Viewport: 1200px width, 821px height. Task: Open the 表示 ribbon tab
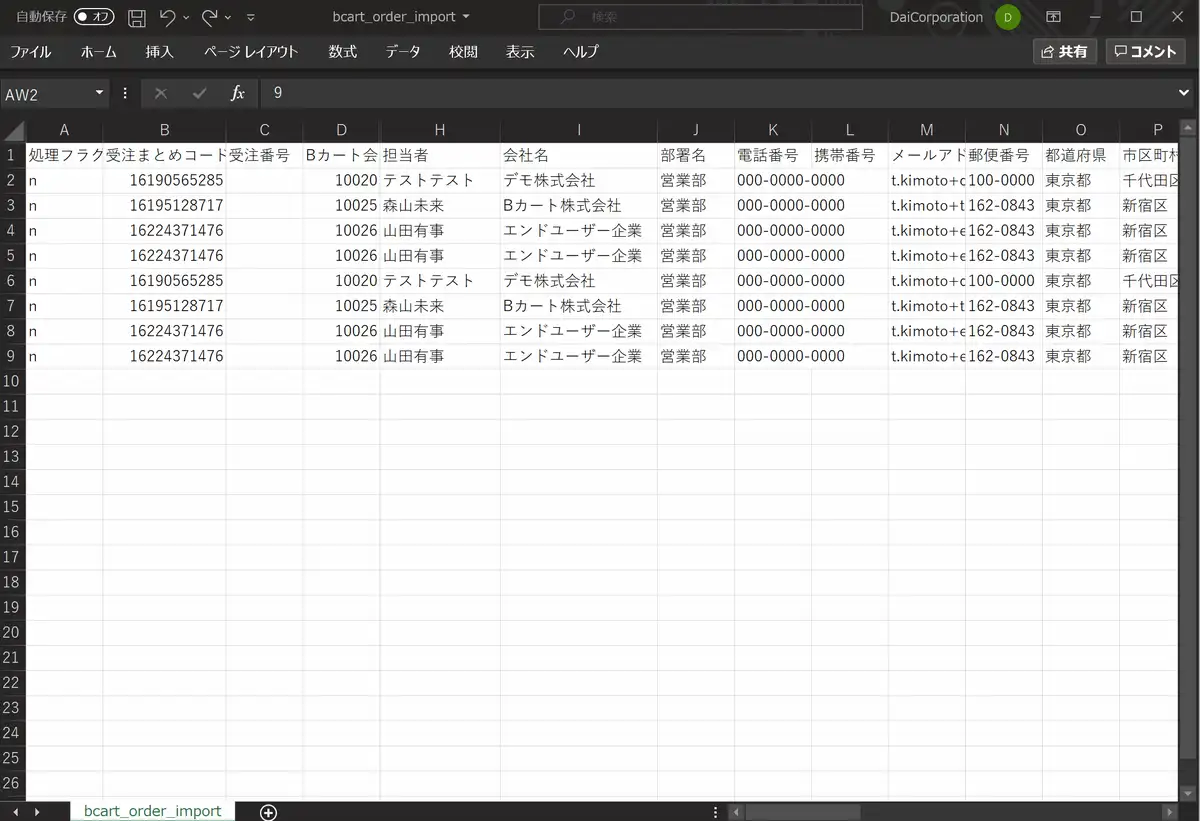[x=520, y=52]
